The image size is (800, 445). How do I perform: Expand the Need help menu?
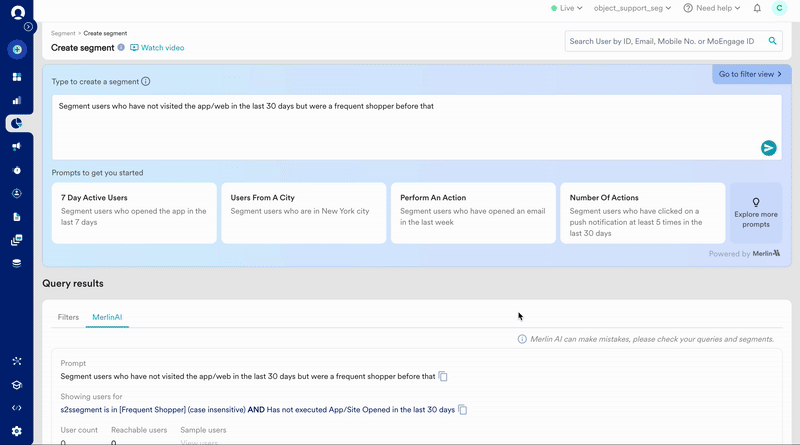[712, 8]
